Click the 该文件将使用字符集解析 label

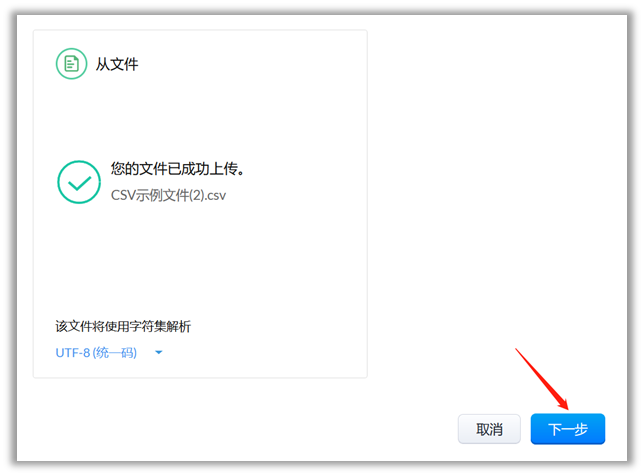tap(122, 327)
